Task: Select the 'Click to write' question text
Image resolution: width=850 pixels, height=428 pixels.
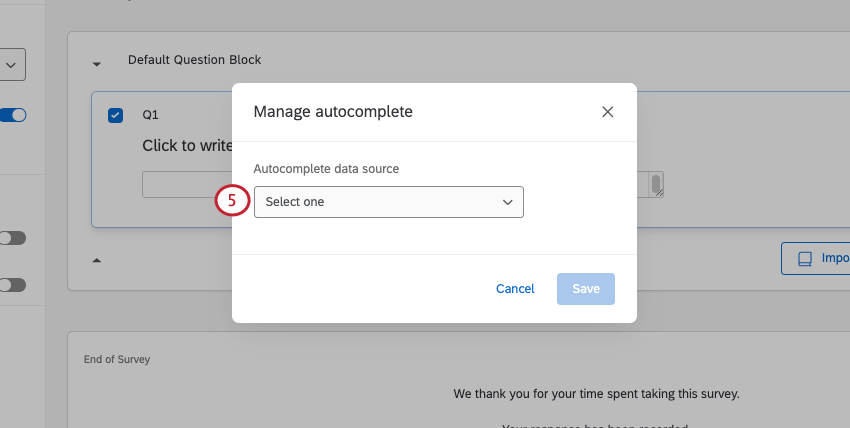Action: pyautogui.click(x=187, y=145)
